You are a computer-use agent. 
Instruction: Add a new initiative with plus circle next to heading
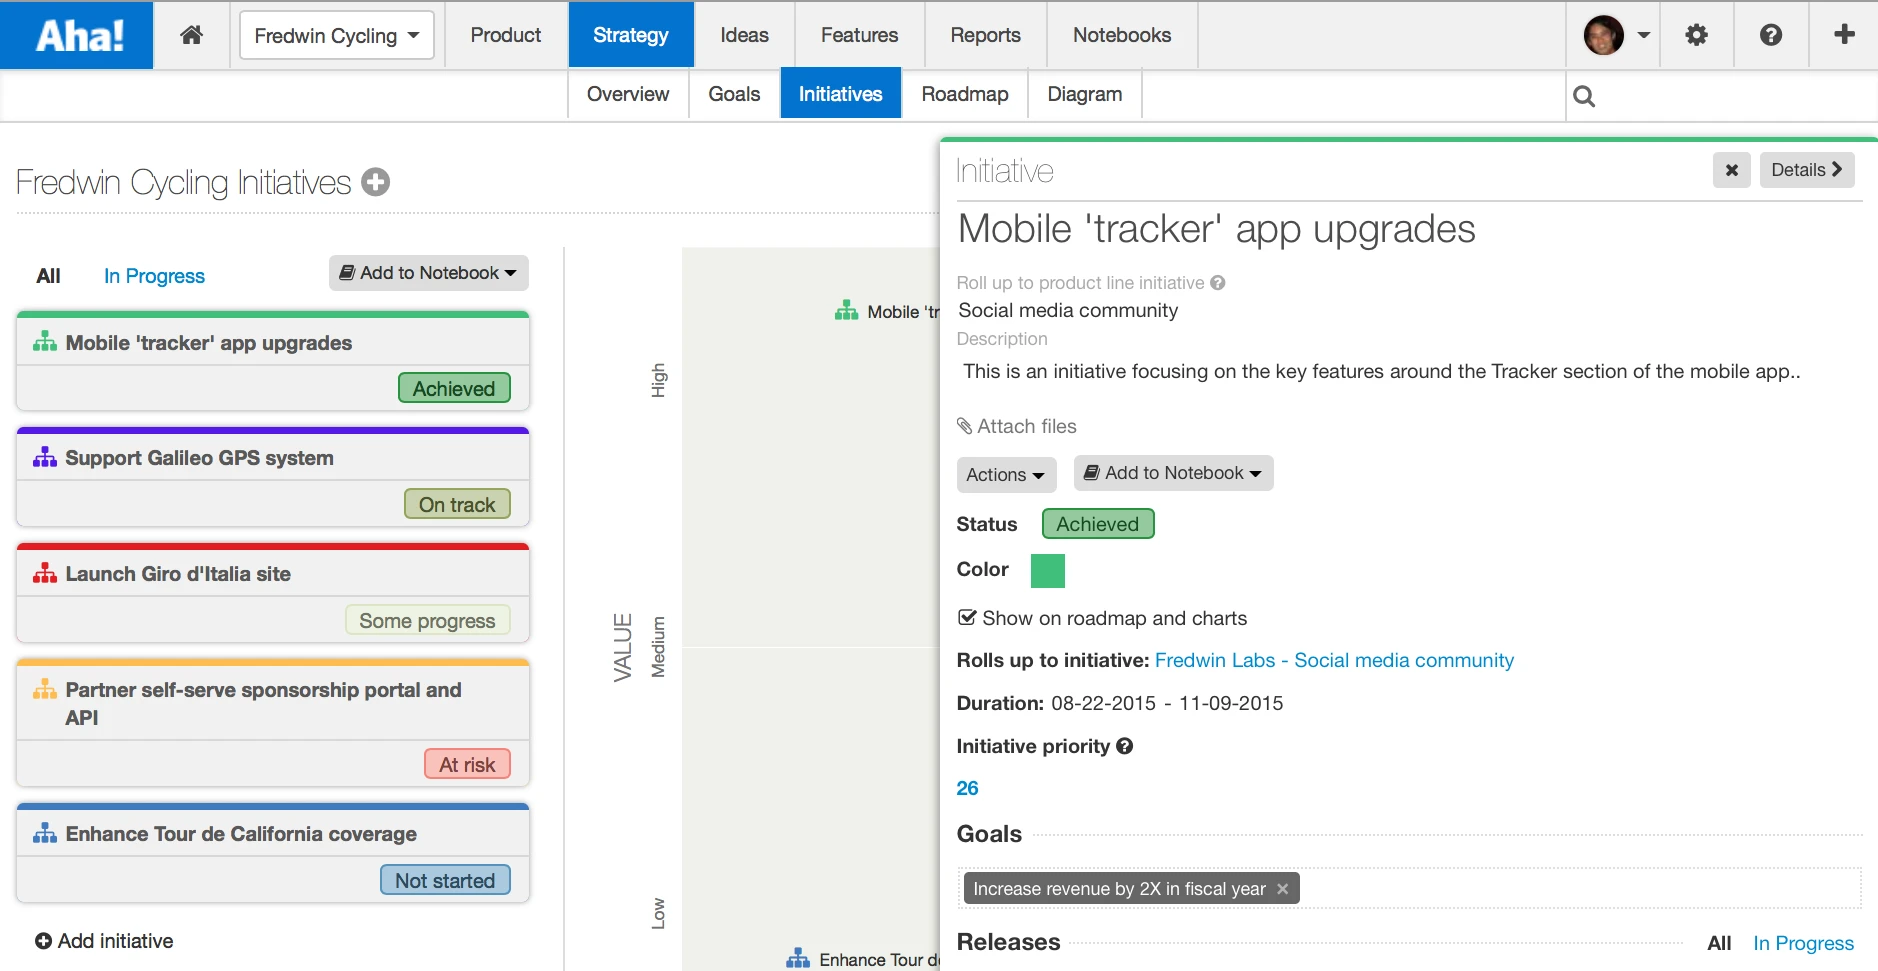(375, 182)
